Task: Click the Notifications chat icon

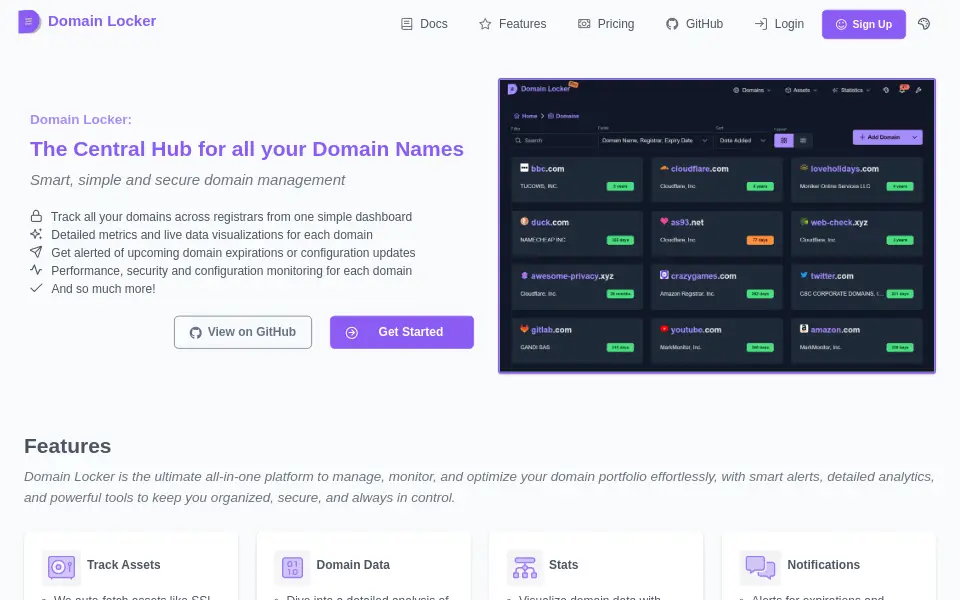Action: (760, 567)
